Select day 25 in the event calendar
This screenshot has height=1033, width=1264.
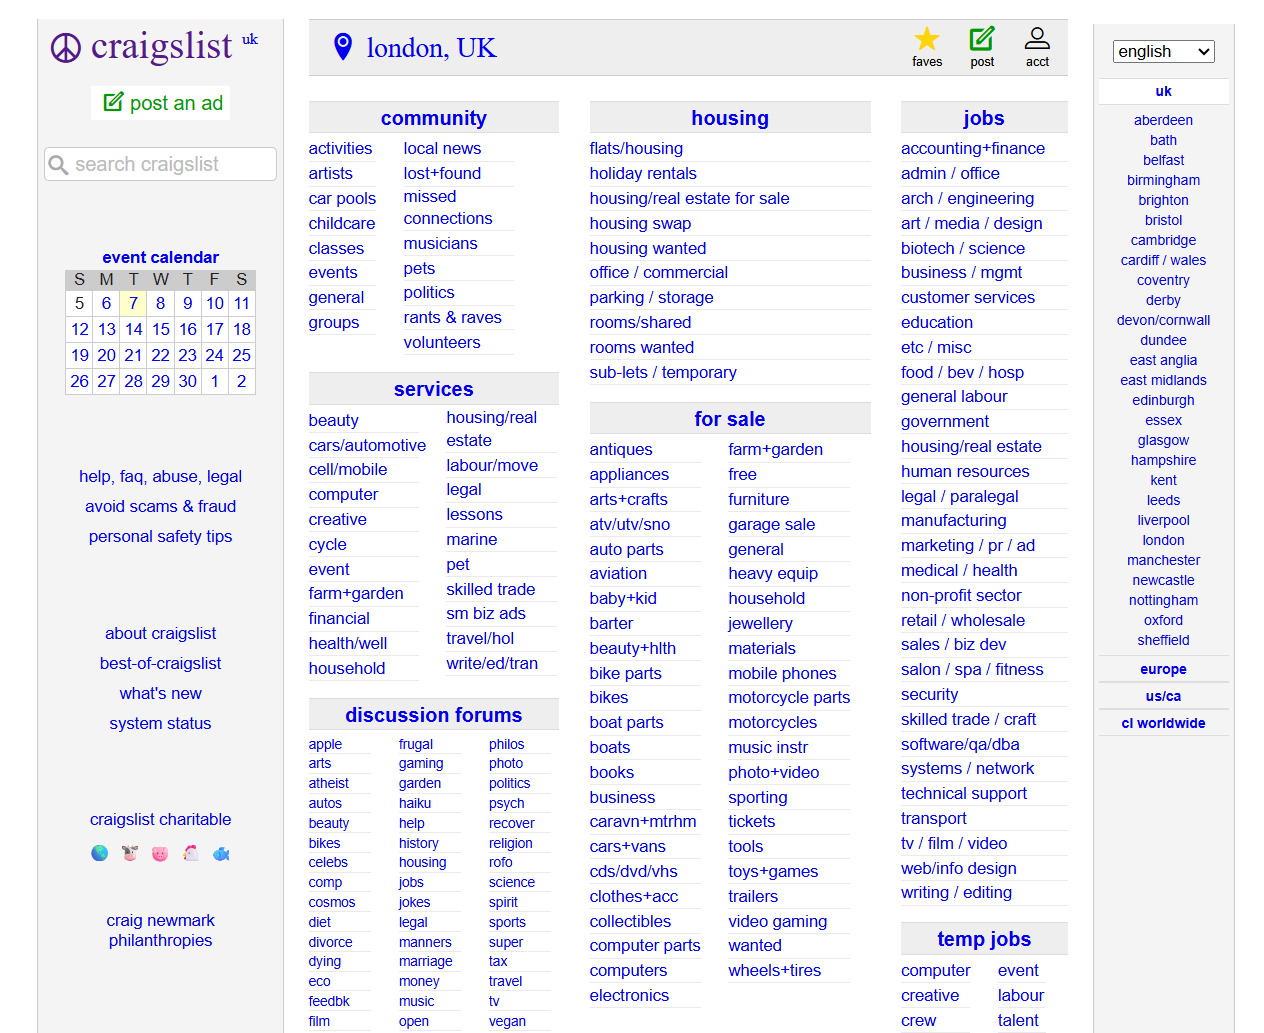click(x=241, y=355)
